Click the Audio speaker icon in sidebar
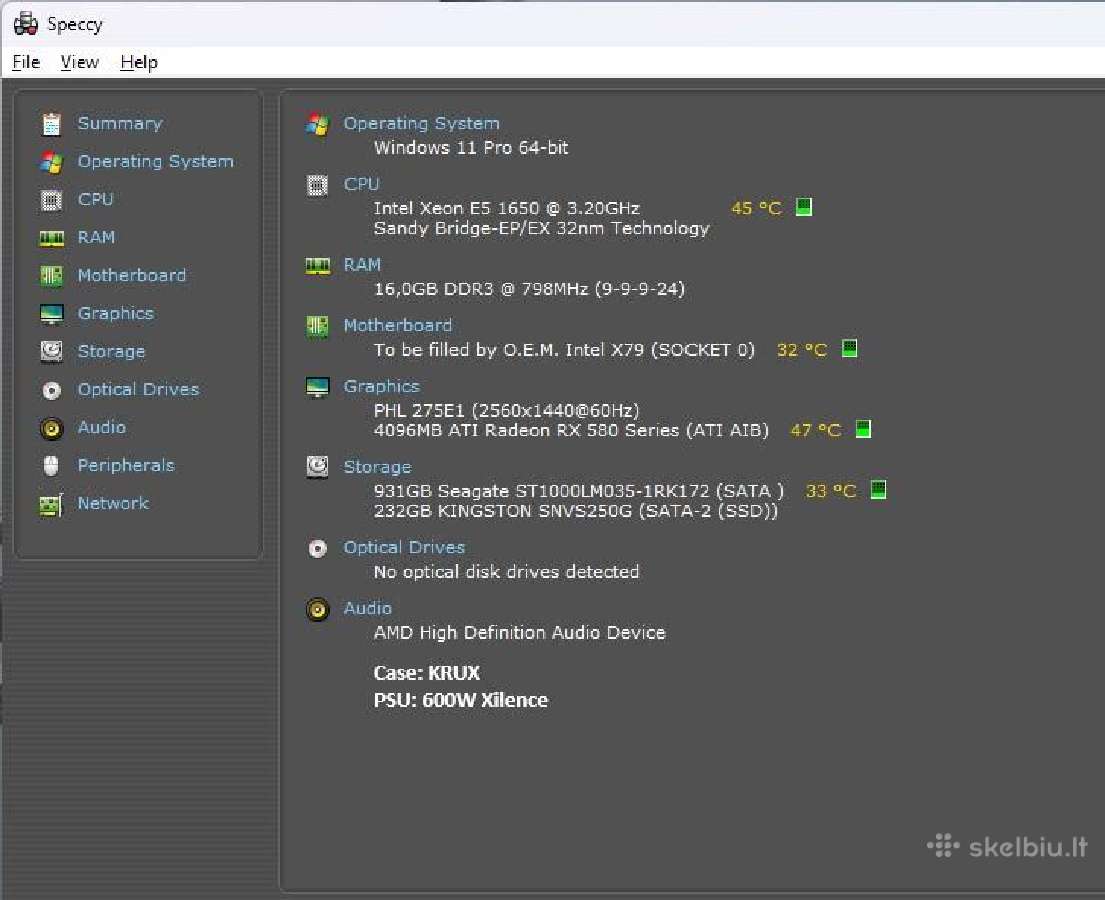The height and width of the screenshot is (900, 1105). (x=51, y=428)
